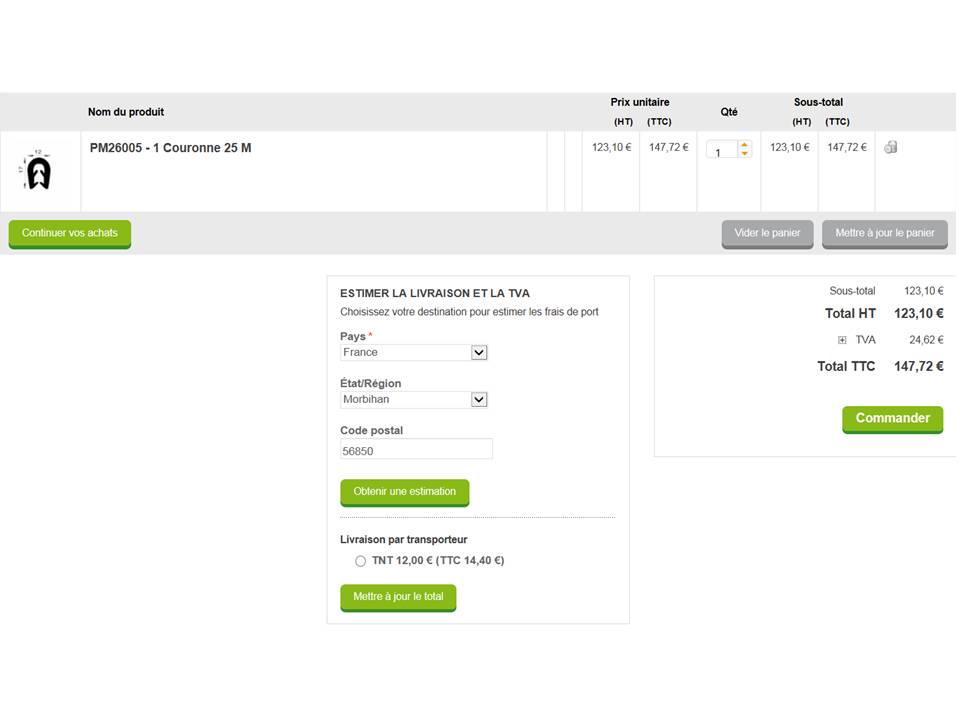Image resolution: width=960 pixels, height=720 pixels.
Task: Click the Sous-total column header
Action: click(x=818, y=102)
